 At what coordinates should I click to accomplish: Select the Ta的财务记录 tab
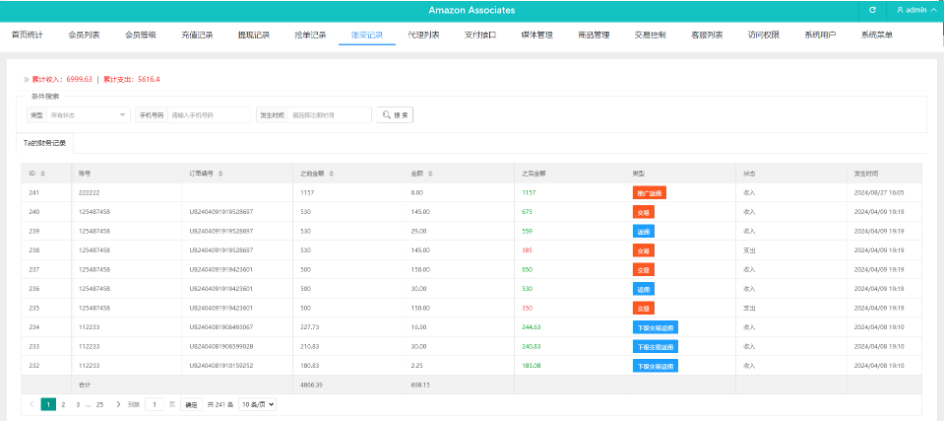point(45,143)
